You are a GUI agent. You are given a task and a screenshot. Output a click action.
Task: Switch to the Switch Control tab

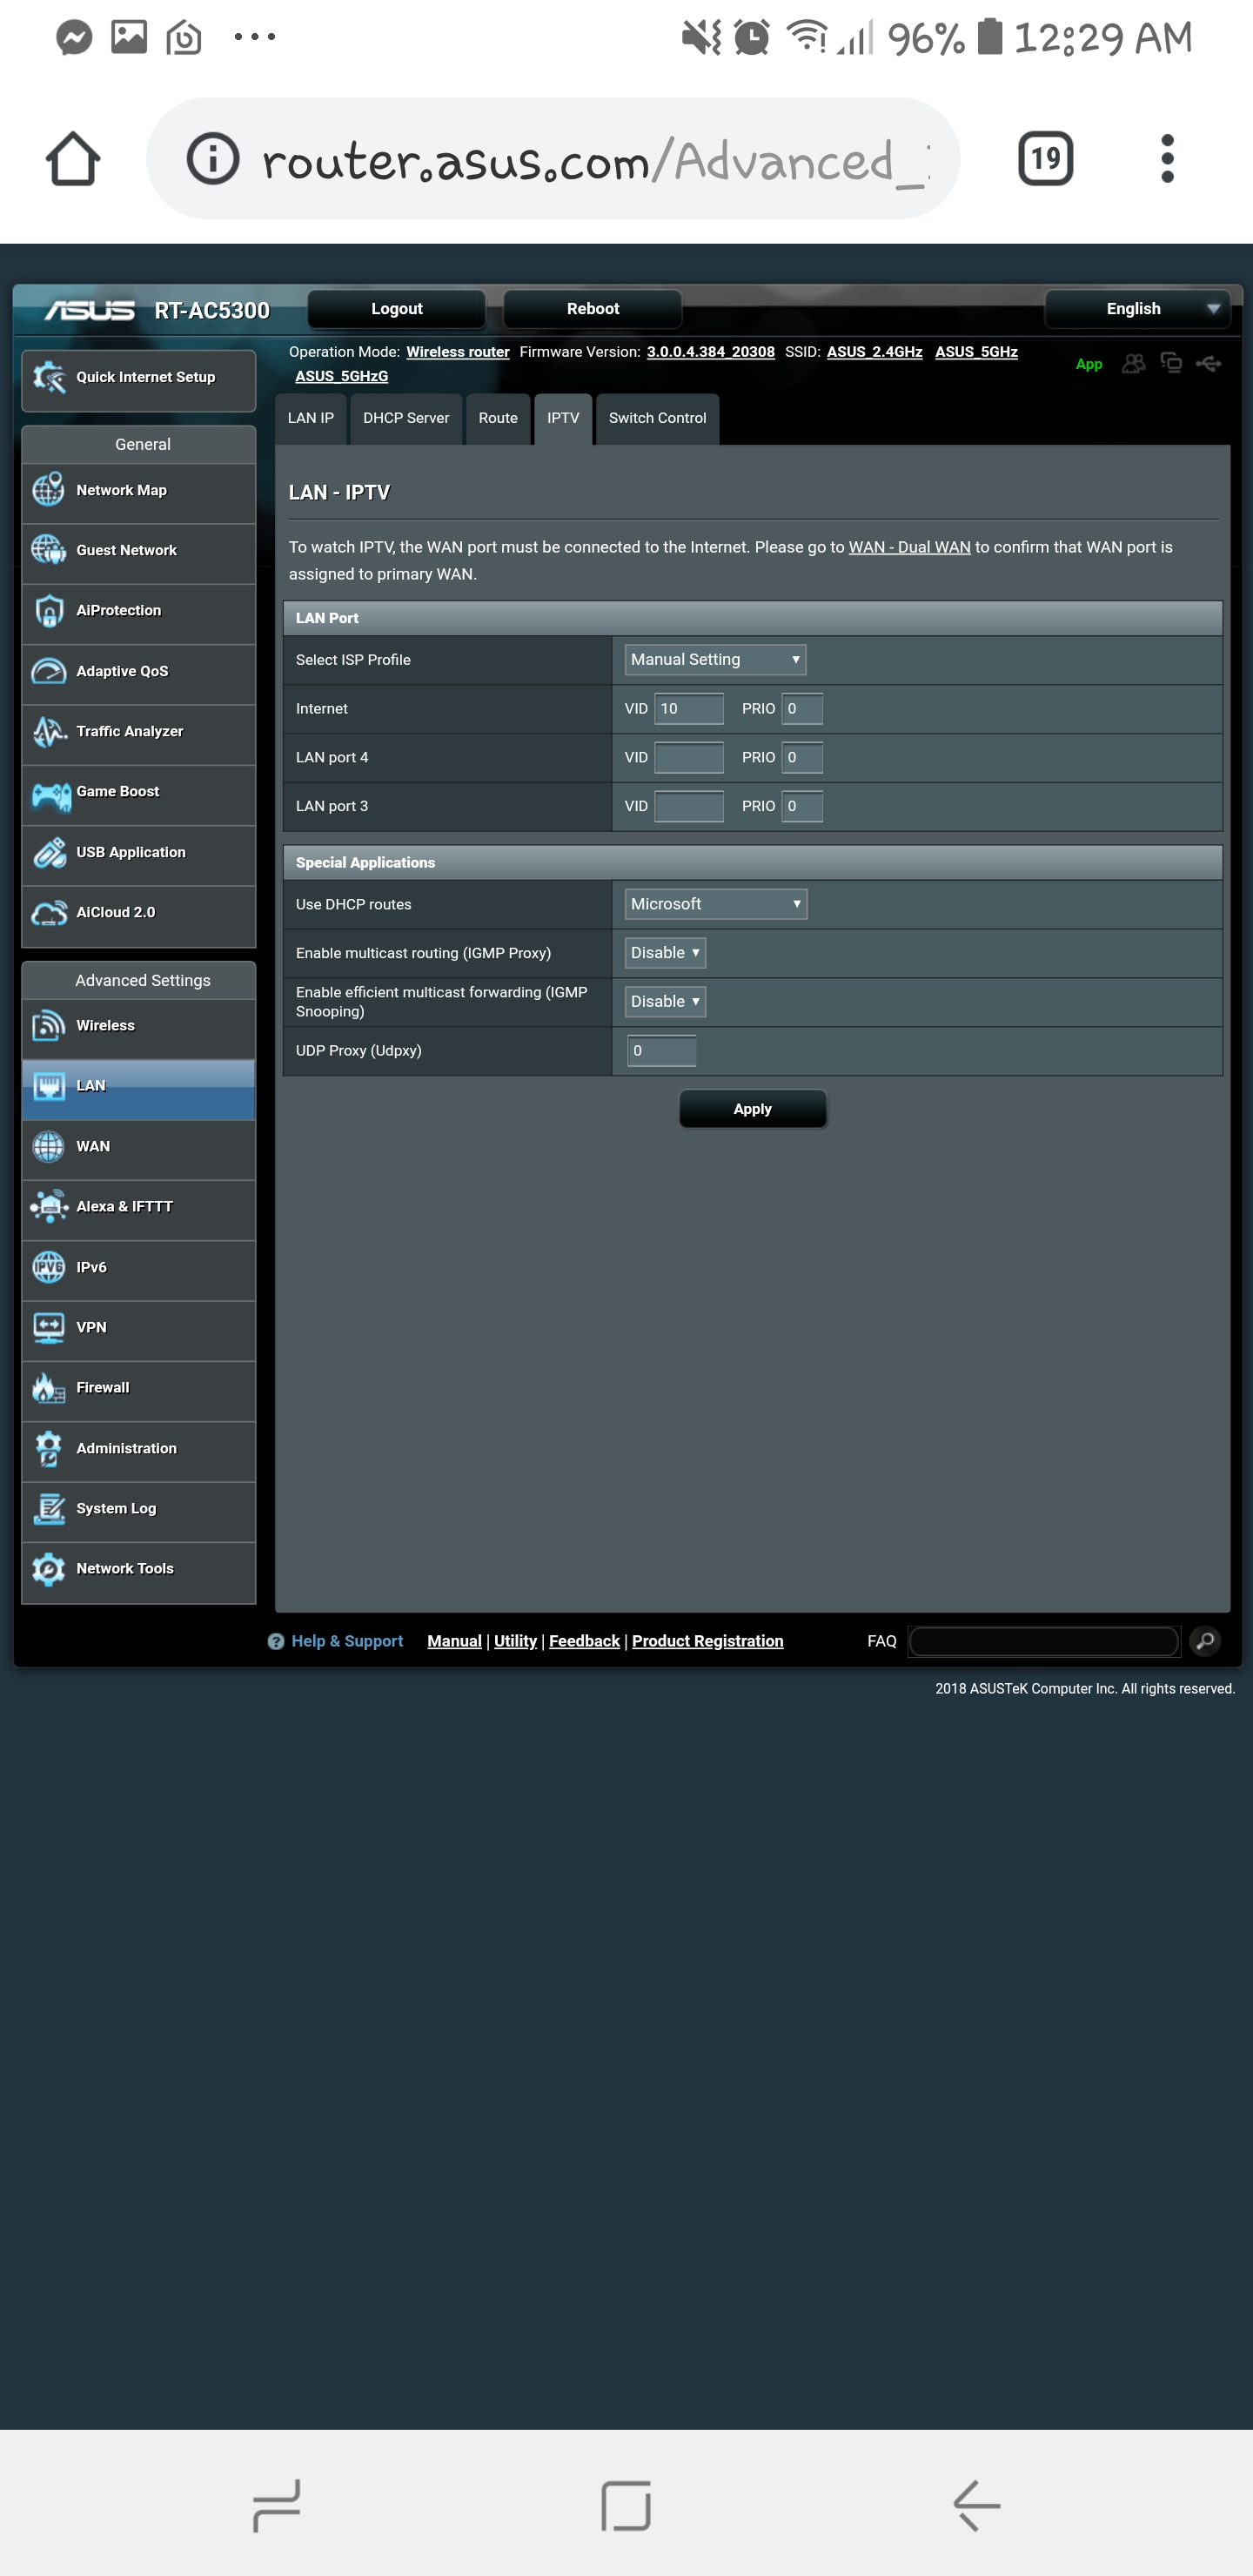point(657,418)
